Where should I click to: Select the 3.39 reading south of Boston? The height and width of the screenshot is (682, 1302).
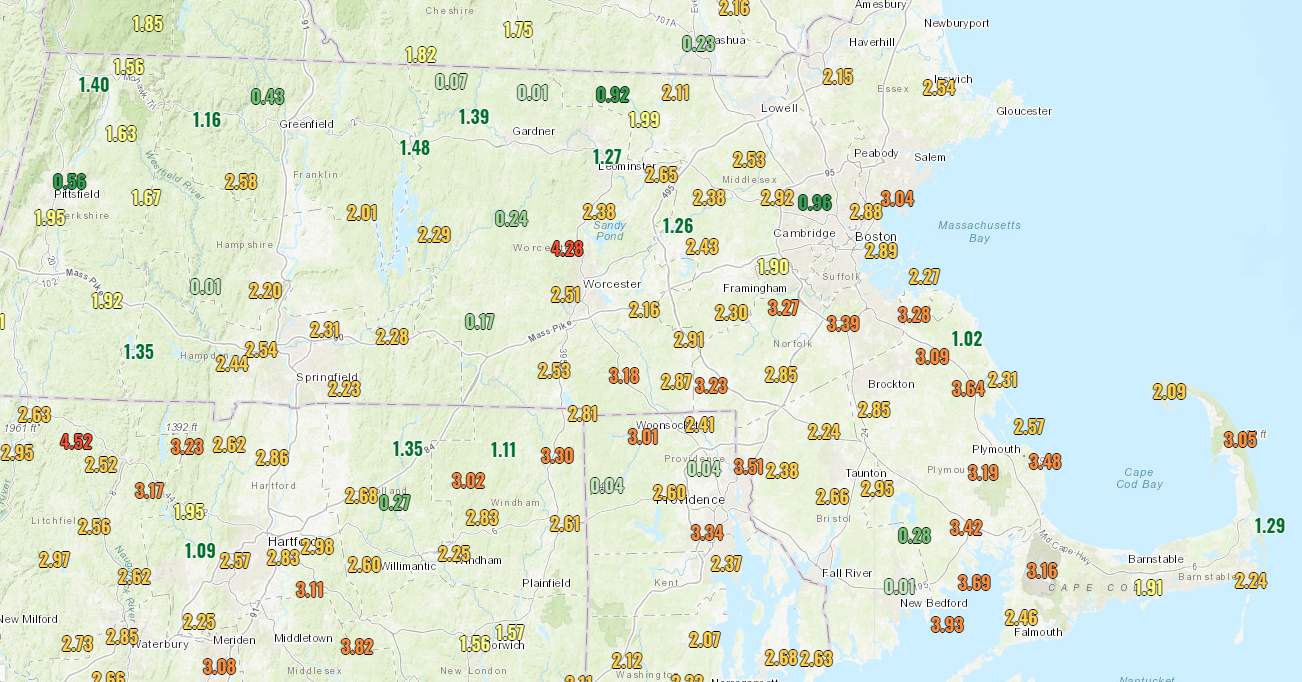tap(843, 323)
